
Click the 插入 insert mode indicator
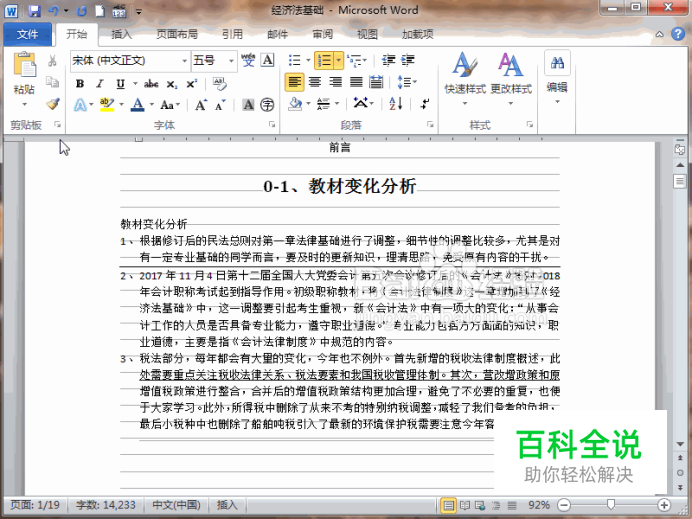click(227, 505)
